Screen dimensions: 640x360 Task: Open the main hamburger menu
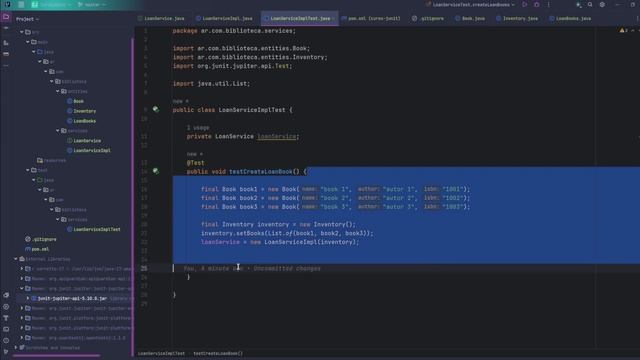click(21, 4)
